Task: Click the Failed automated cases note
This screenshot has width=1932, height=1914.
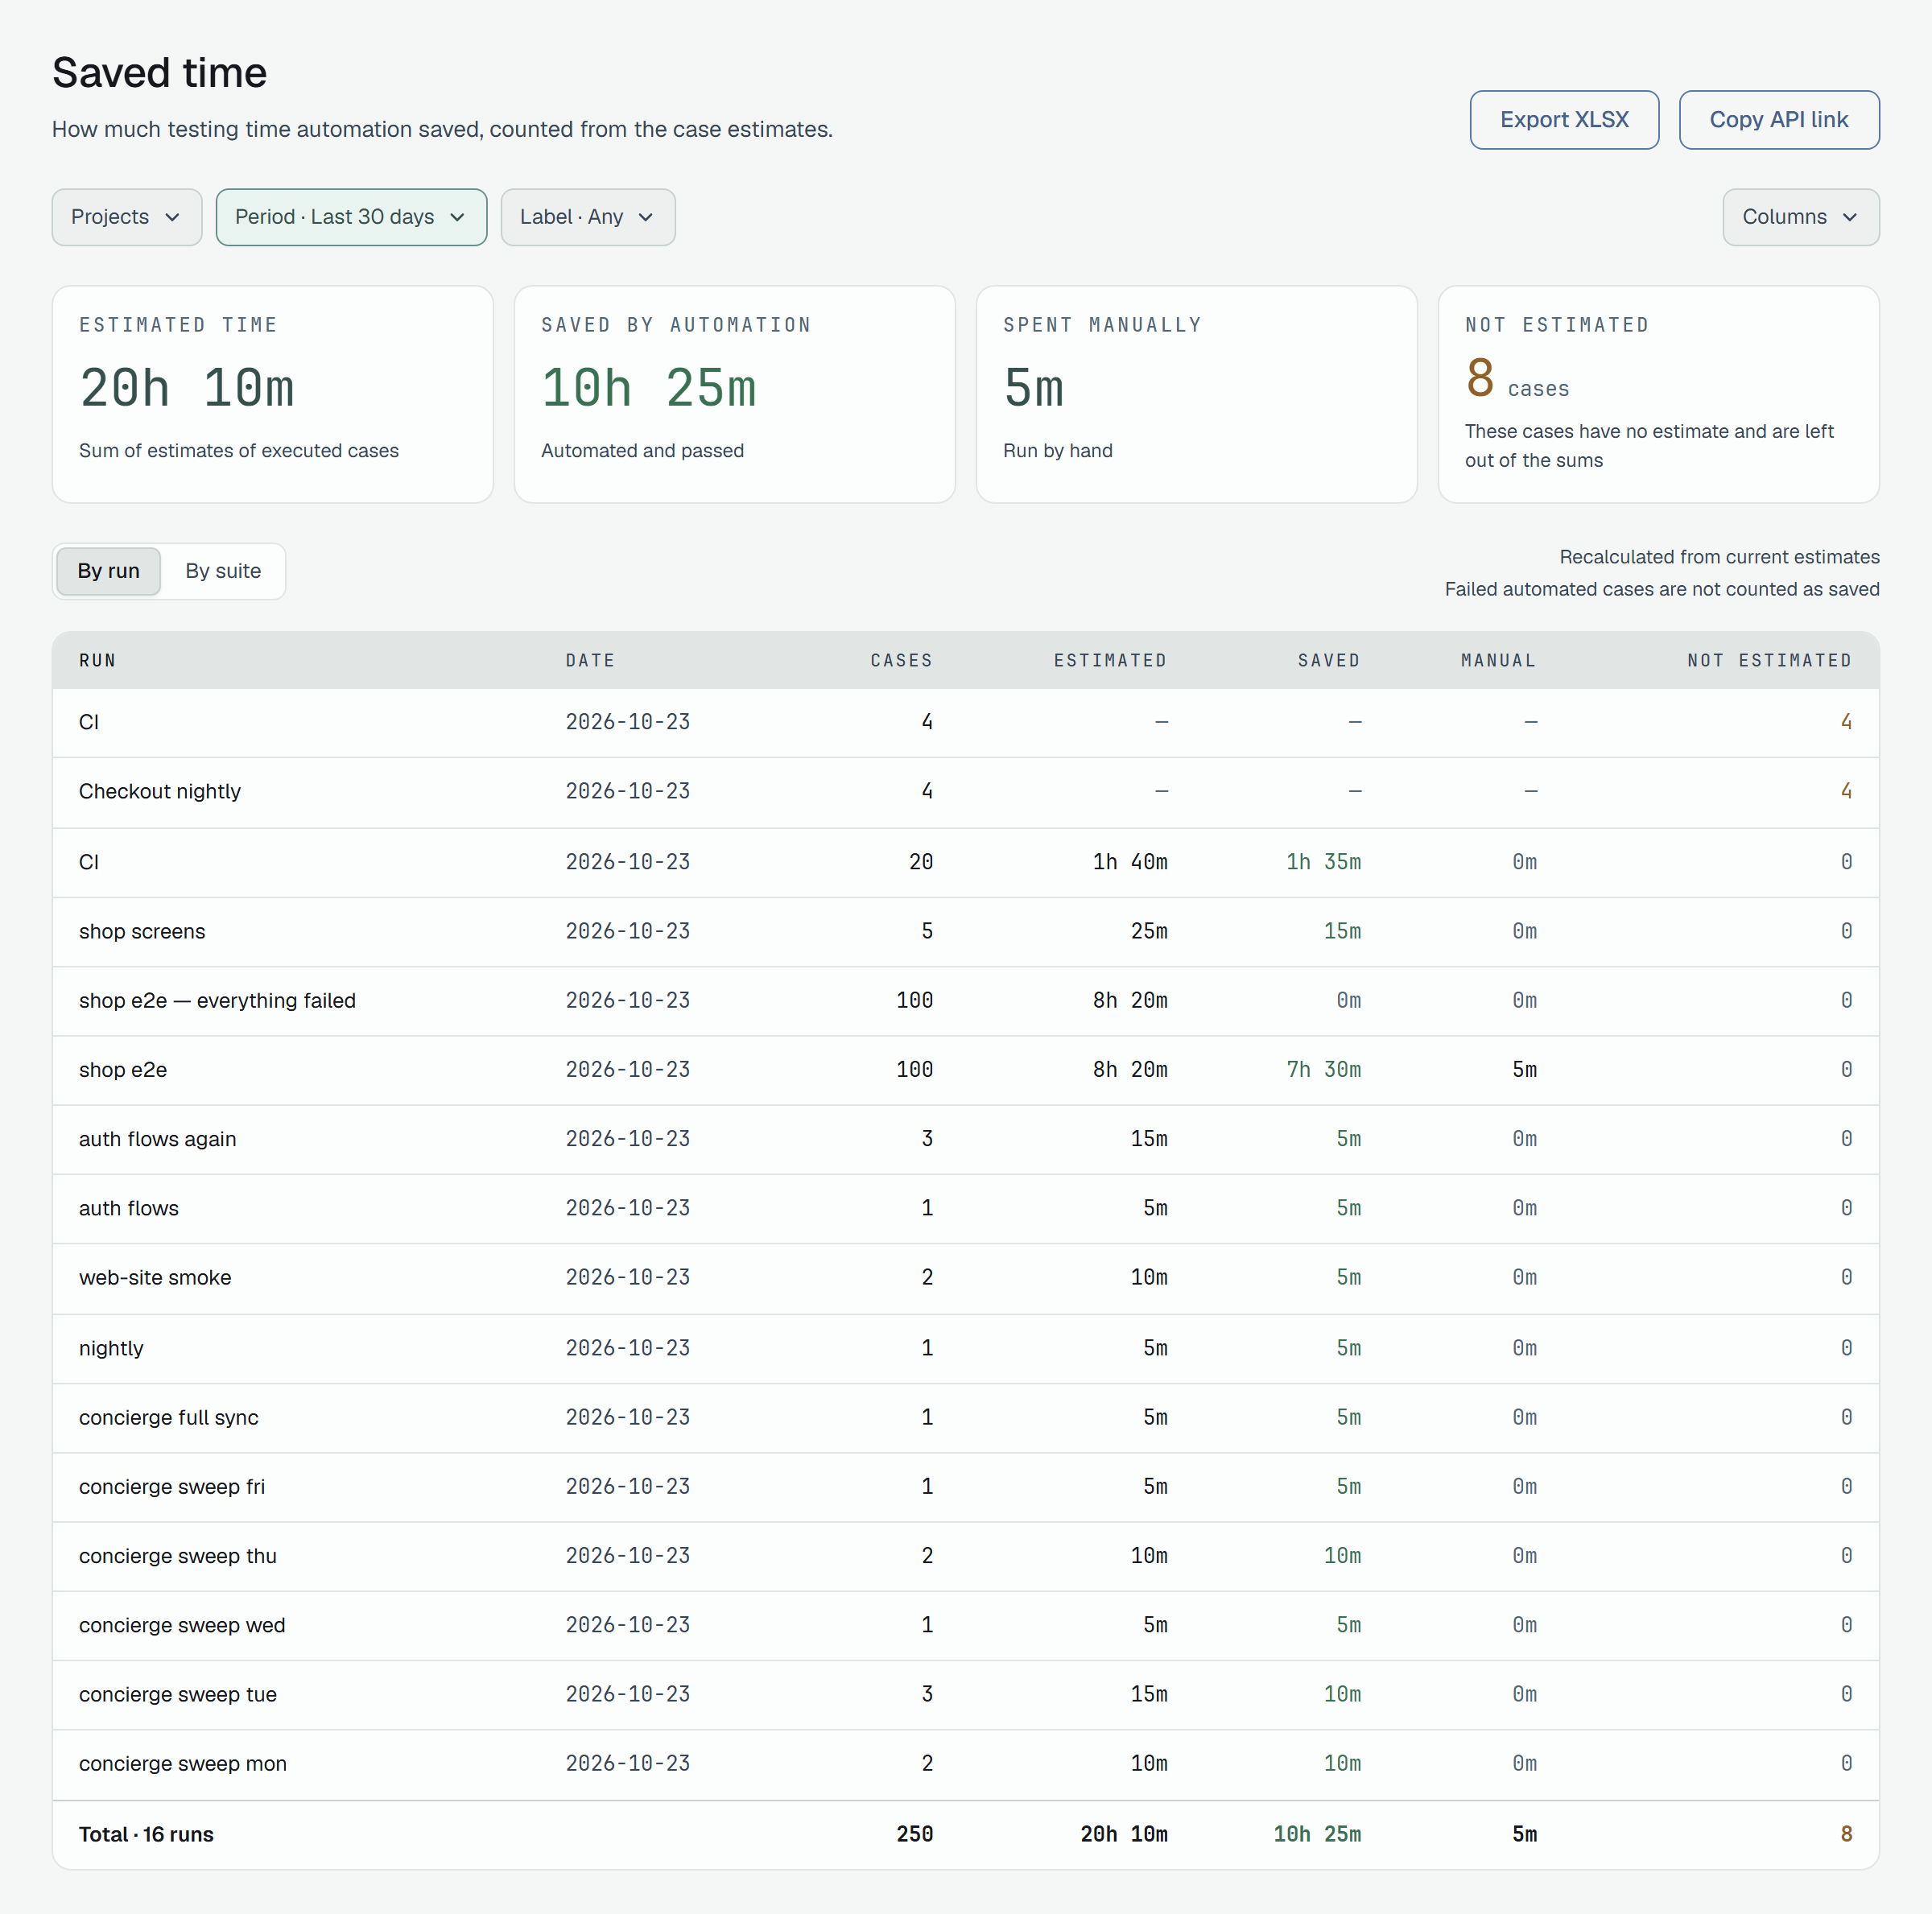Action: coord(1662,589)
